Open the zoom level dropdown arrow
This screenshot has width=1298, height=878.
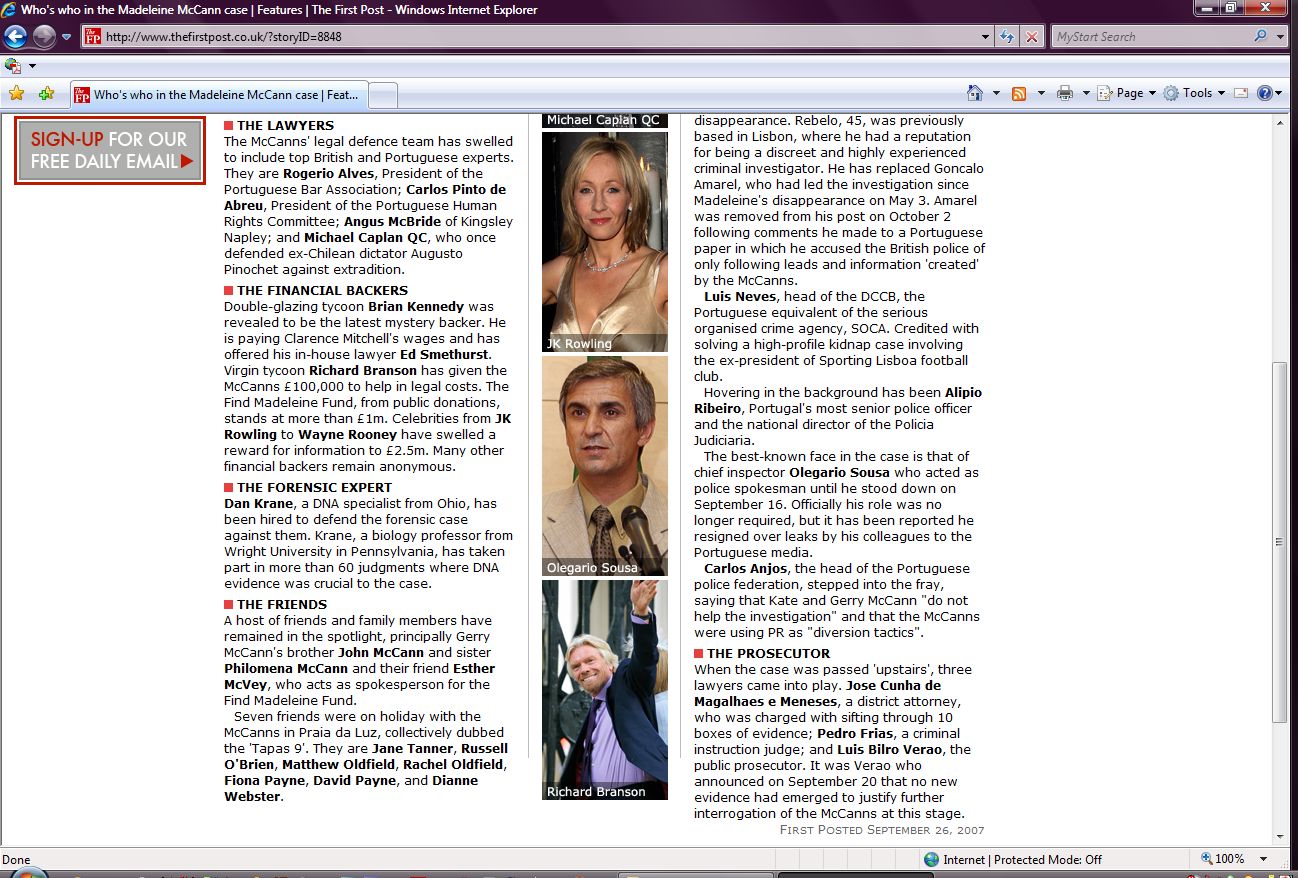(x=1264, y=859)
